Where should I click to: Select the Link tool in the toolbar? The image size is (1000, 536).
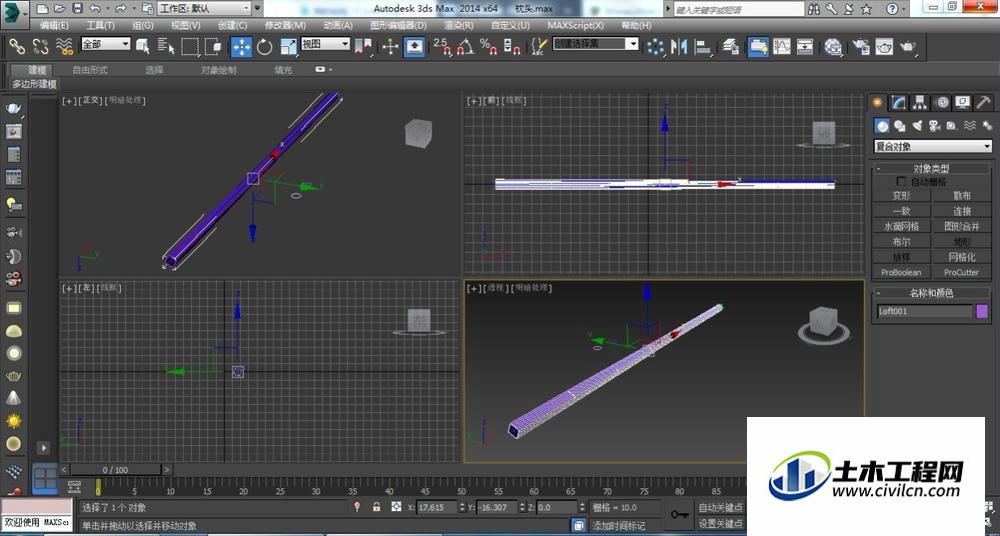[x=16, y=46]
